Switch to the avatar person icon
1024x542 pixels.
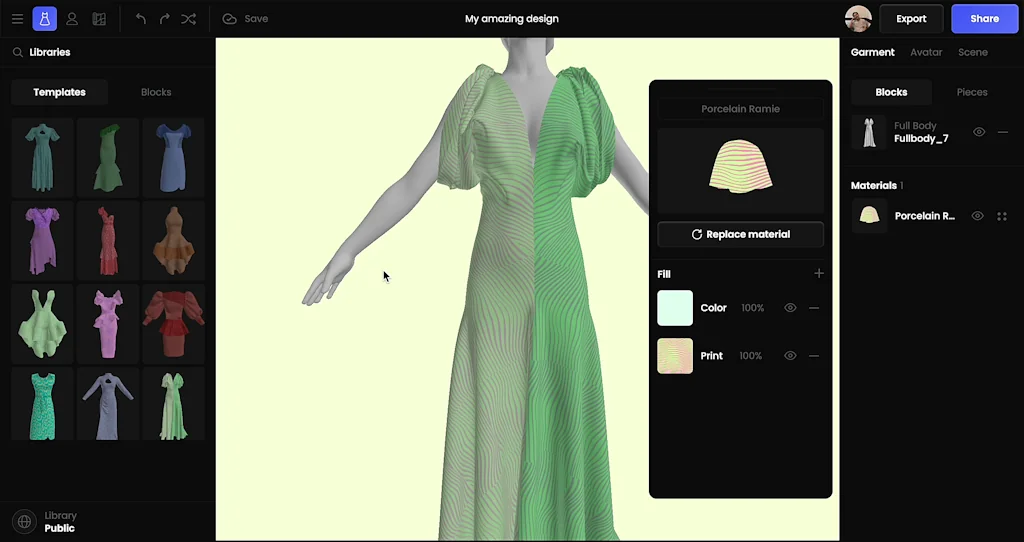point(72,19)
